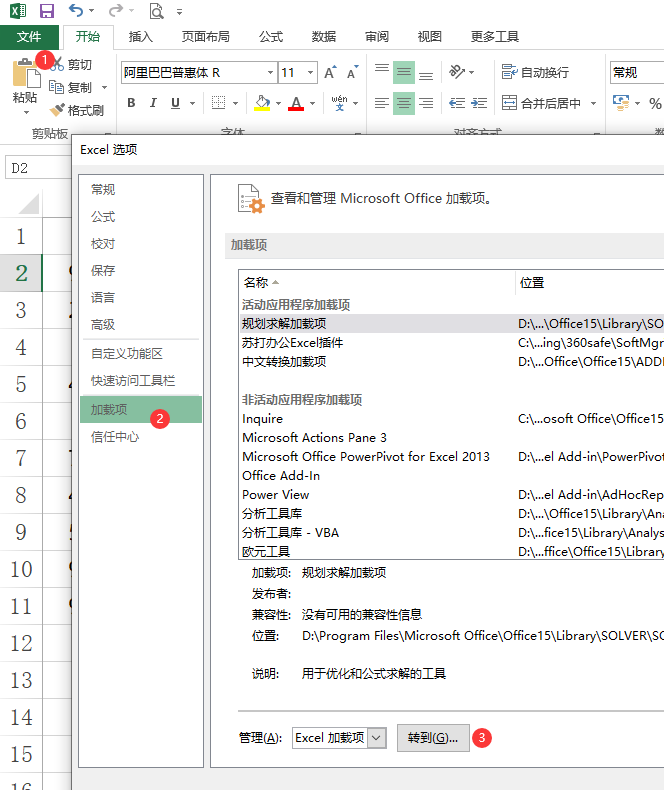Click the wén phonetic guide icon
The width and height of the screenshot is (664, 790).
coord(339,103)
